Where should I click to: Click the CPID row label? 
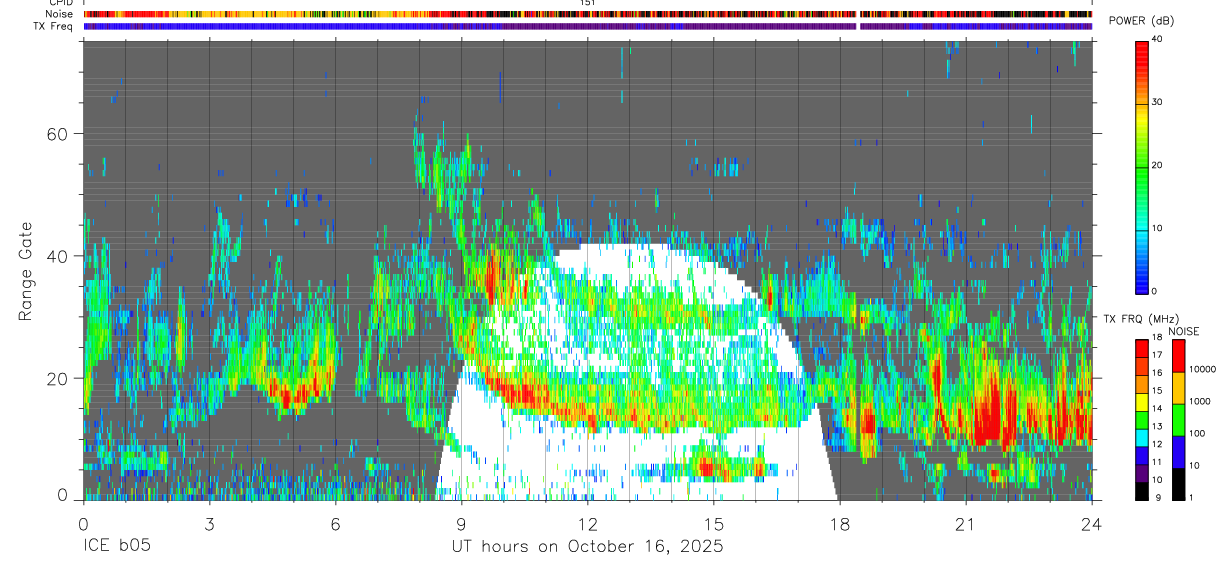61,3
